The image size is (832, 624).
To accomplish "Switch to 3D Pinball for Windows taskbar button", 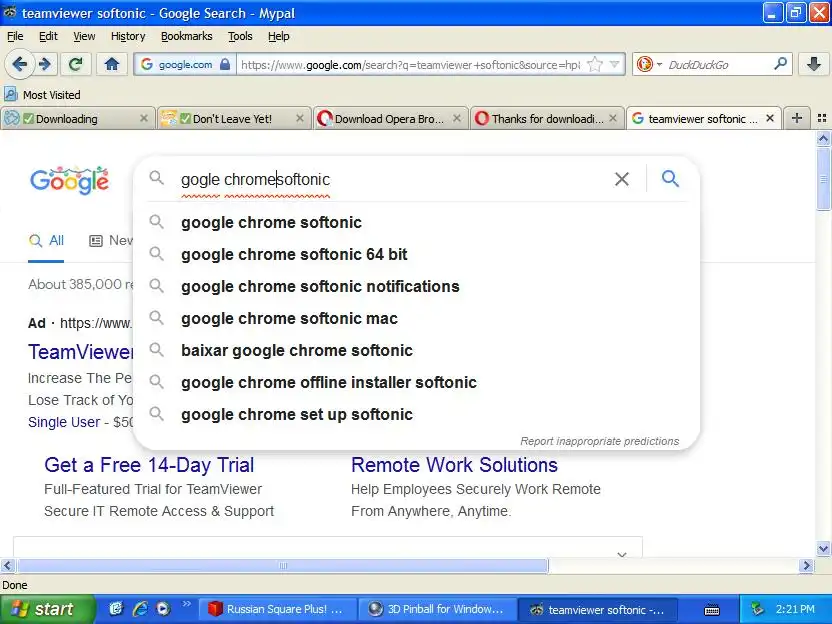I will [x=436, y=609].
